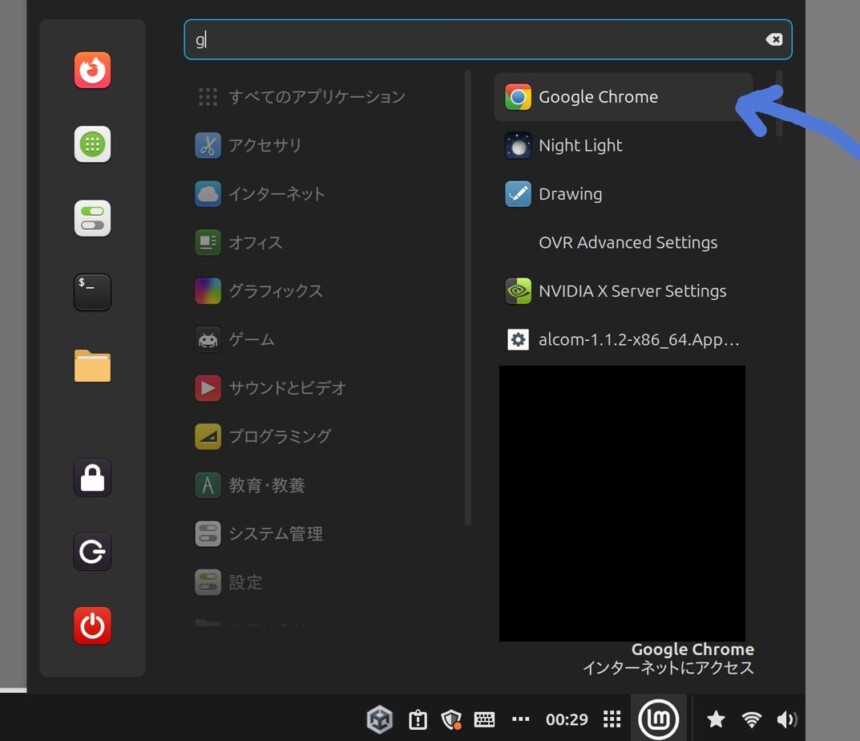The height and width of the screenshot is (741, 860).
Task: Select サウンドとビデオ category
Action: (x=326, y=388)
